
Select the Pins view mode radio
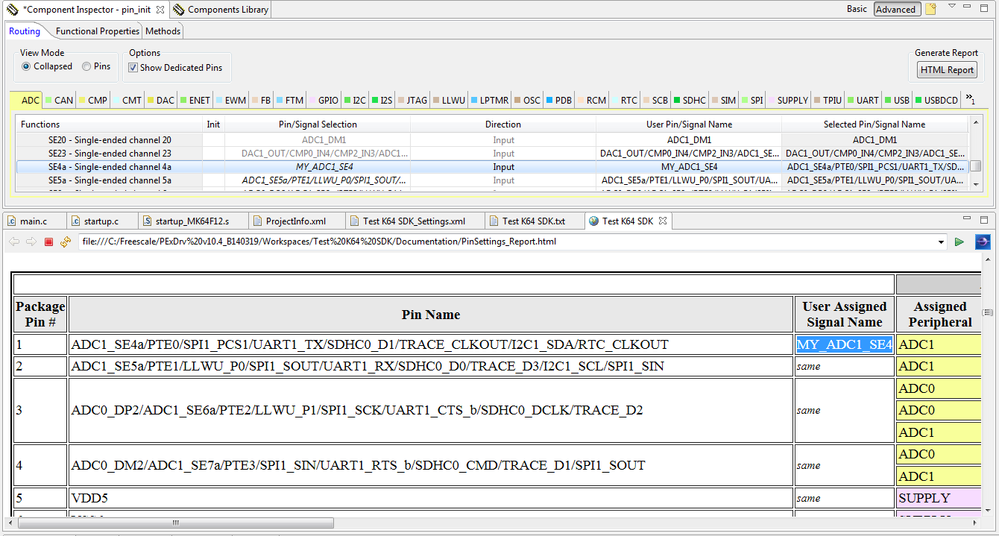pyautogui.click(x=87, y=66)
